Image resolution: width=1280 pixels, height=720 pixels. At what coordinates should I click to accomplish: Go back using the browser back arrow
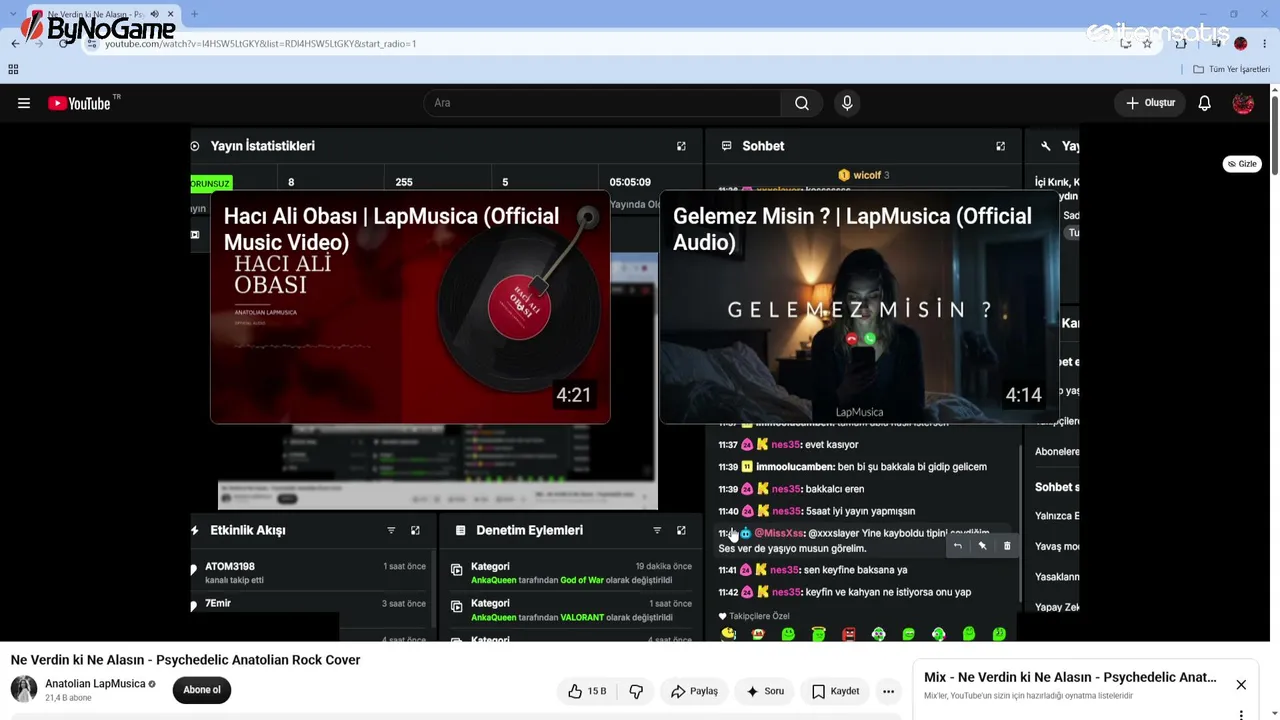coord(15,44)
